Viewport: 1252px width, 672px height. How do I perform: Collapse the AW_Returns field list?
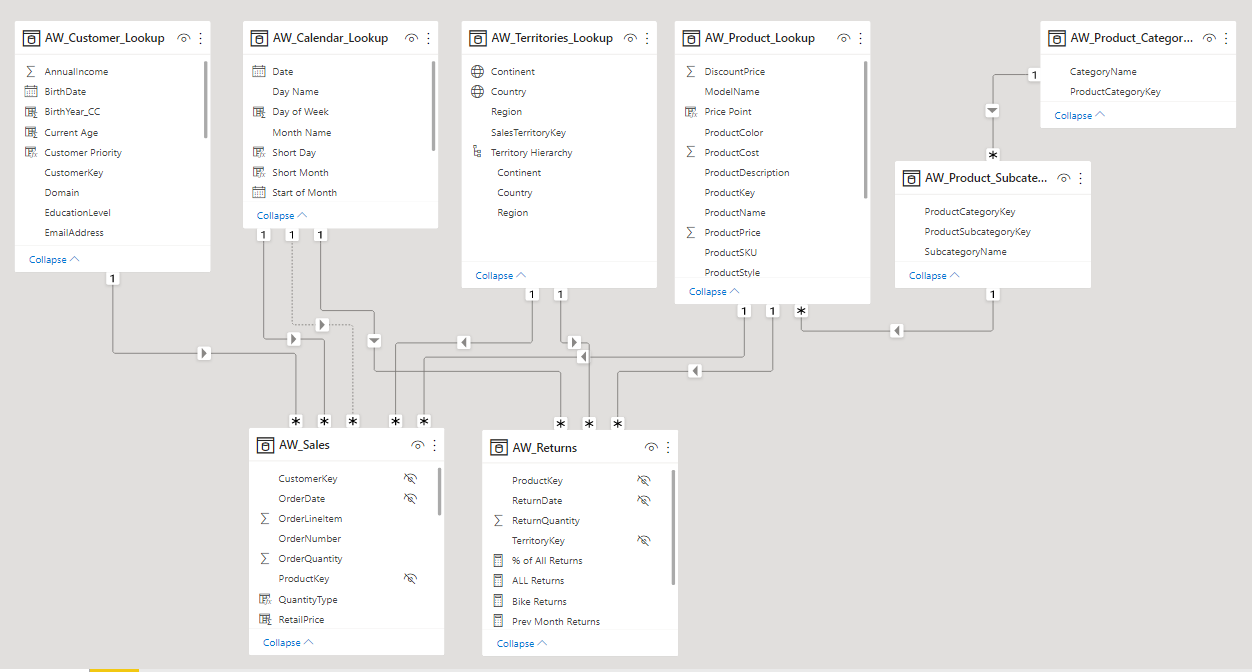(515, 643)
